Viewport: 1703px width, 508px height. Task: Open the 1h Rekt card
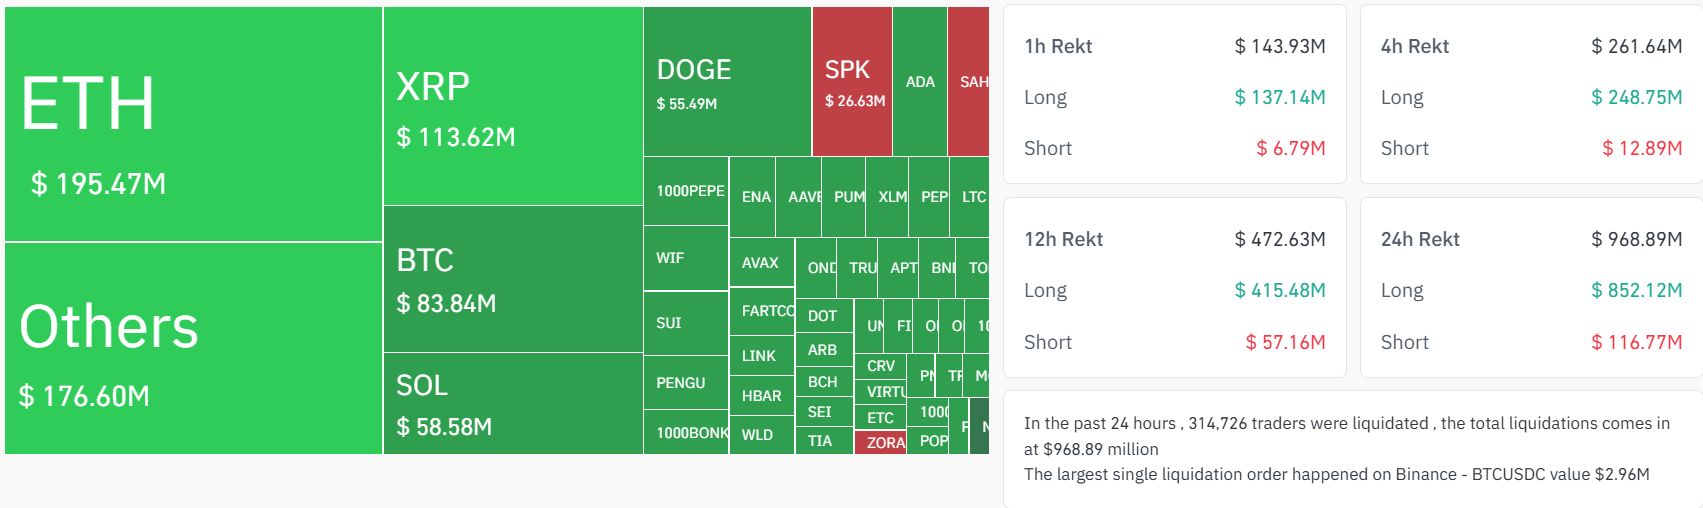(1175, 95)
